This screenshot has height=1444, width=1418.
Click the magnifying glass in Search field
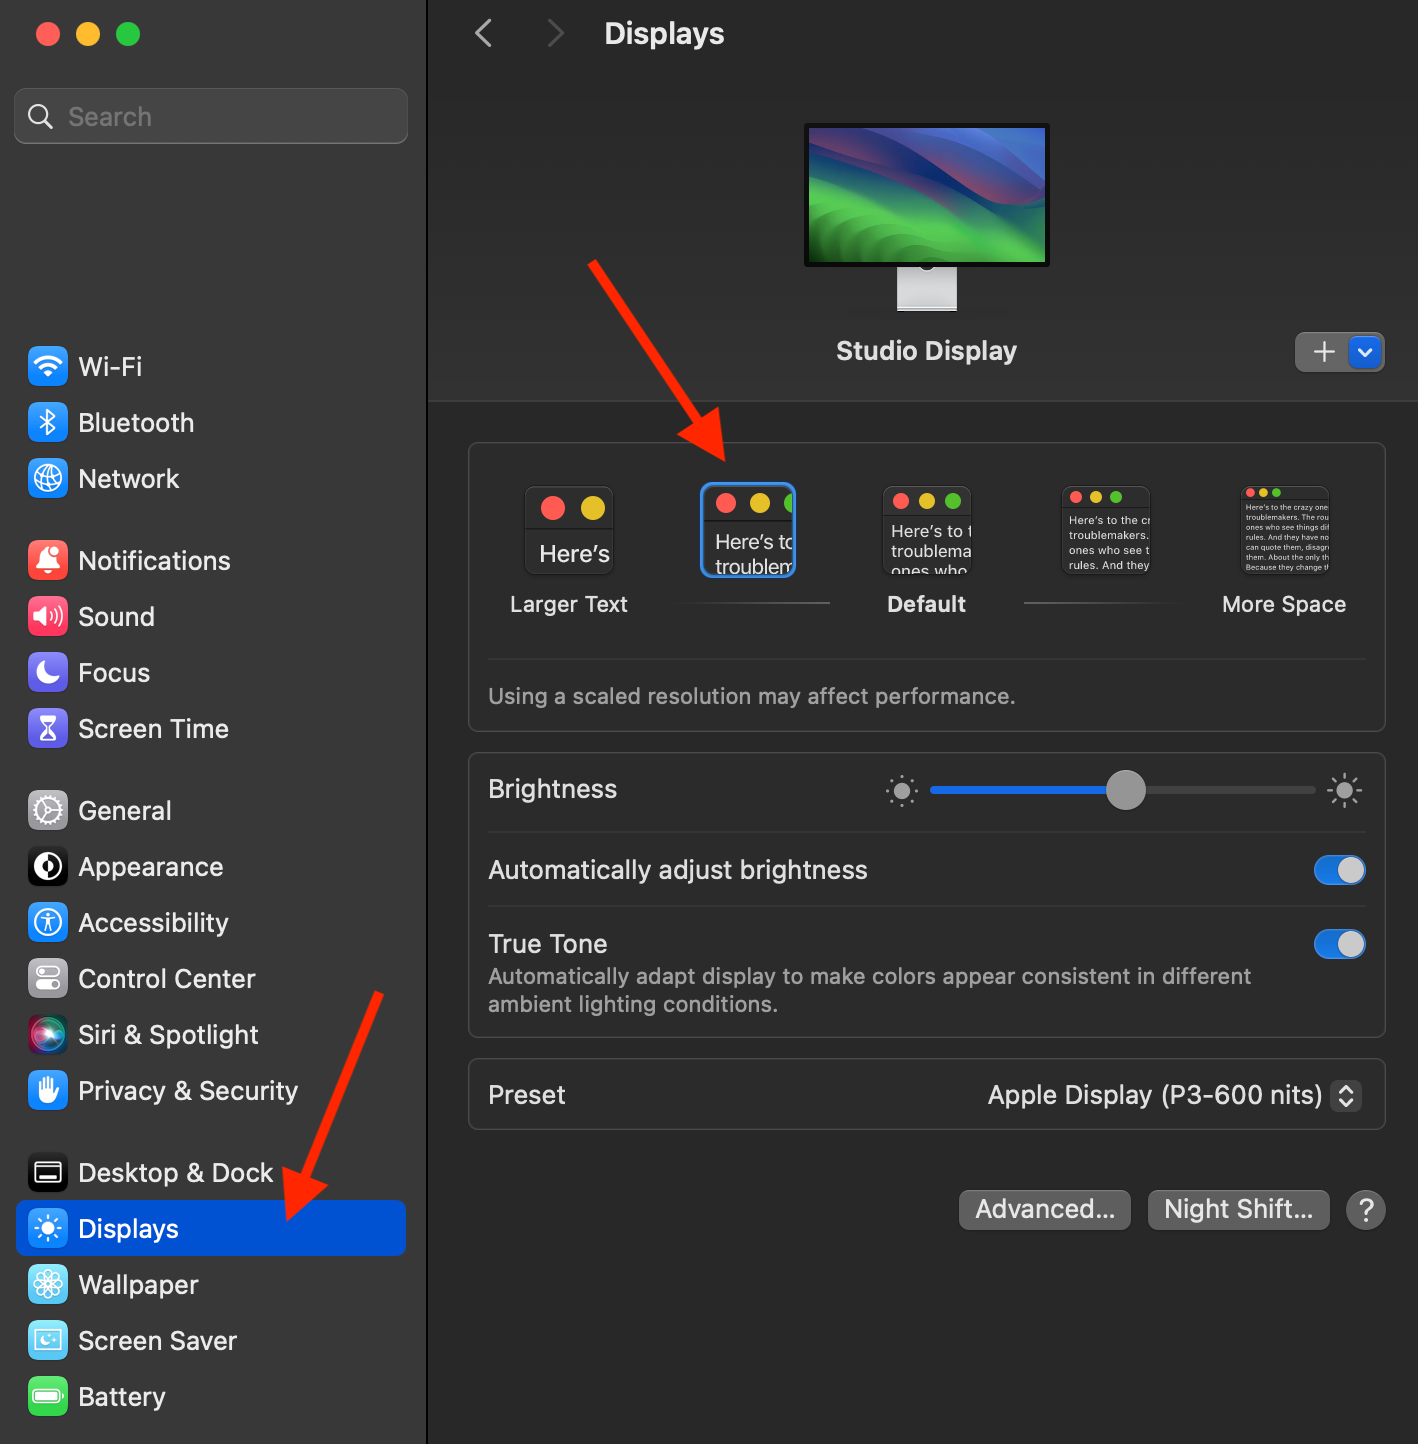tap(40, 116)
